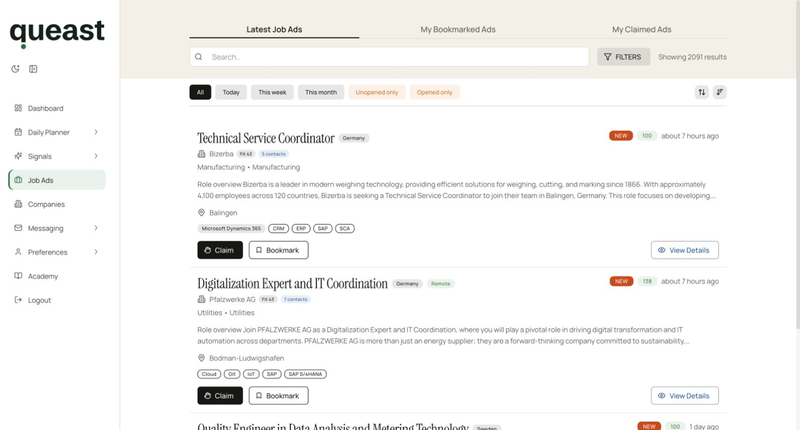Image resolution: width=800 pixels, height=430 pixels.
Task: Click the Cloud skill tag
Action: (209, 374)
